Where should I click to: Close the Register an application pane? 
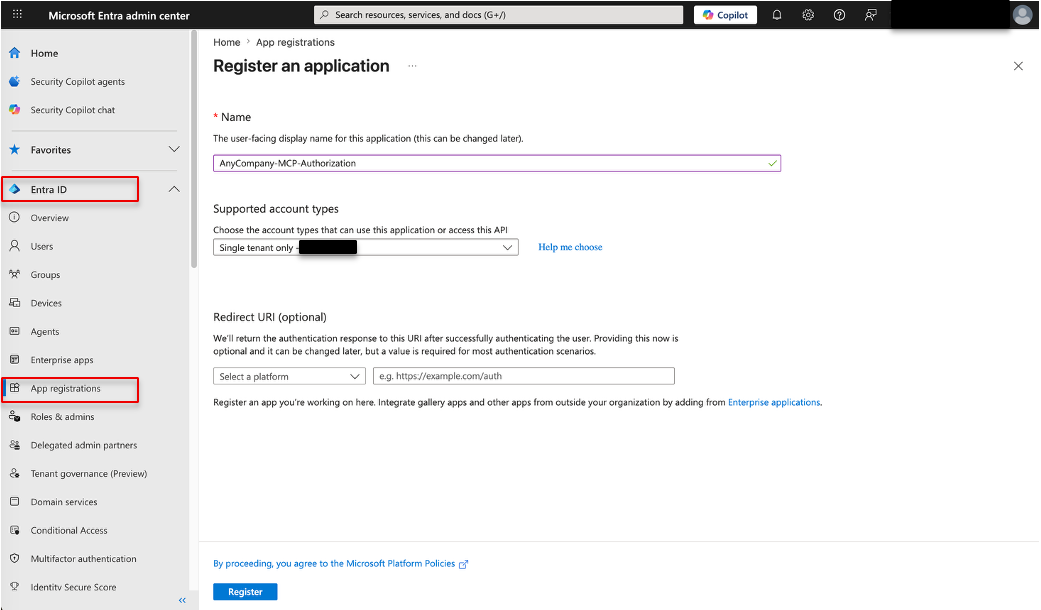(x=1018, y=66)
